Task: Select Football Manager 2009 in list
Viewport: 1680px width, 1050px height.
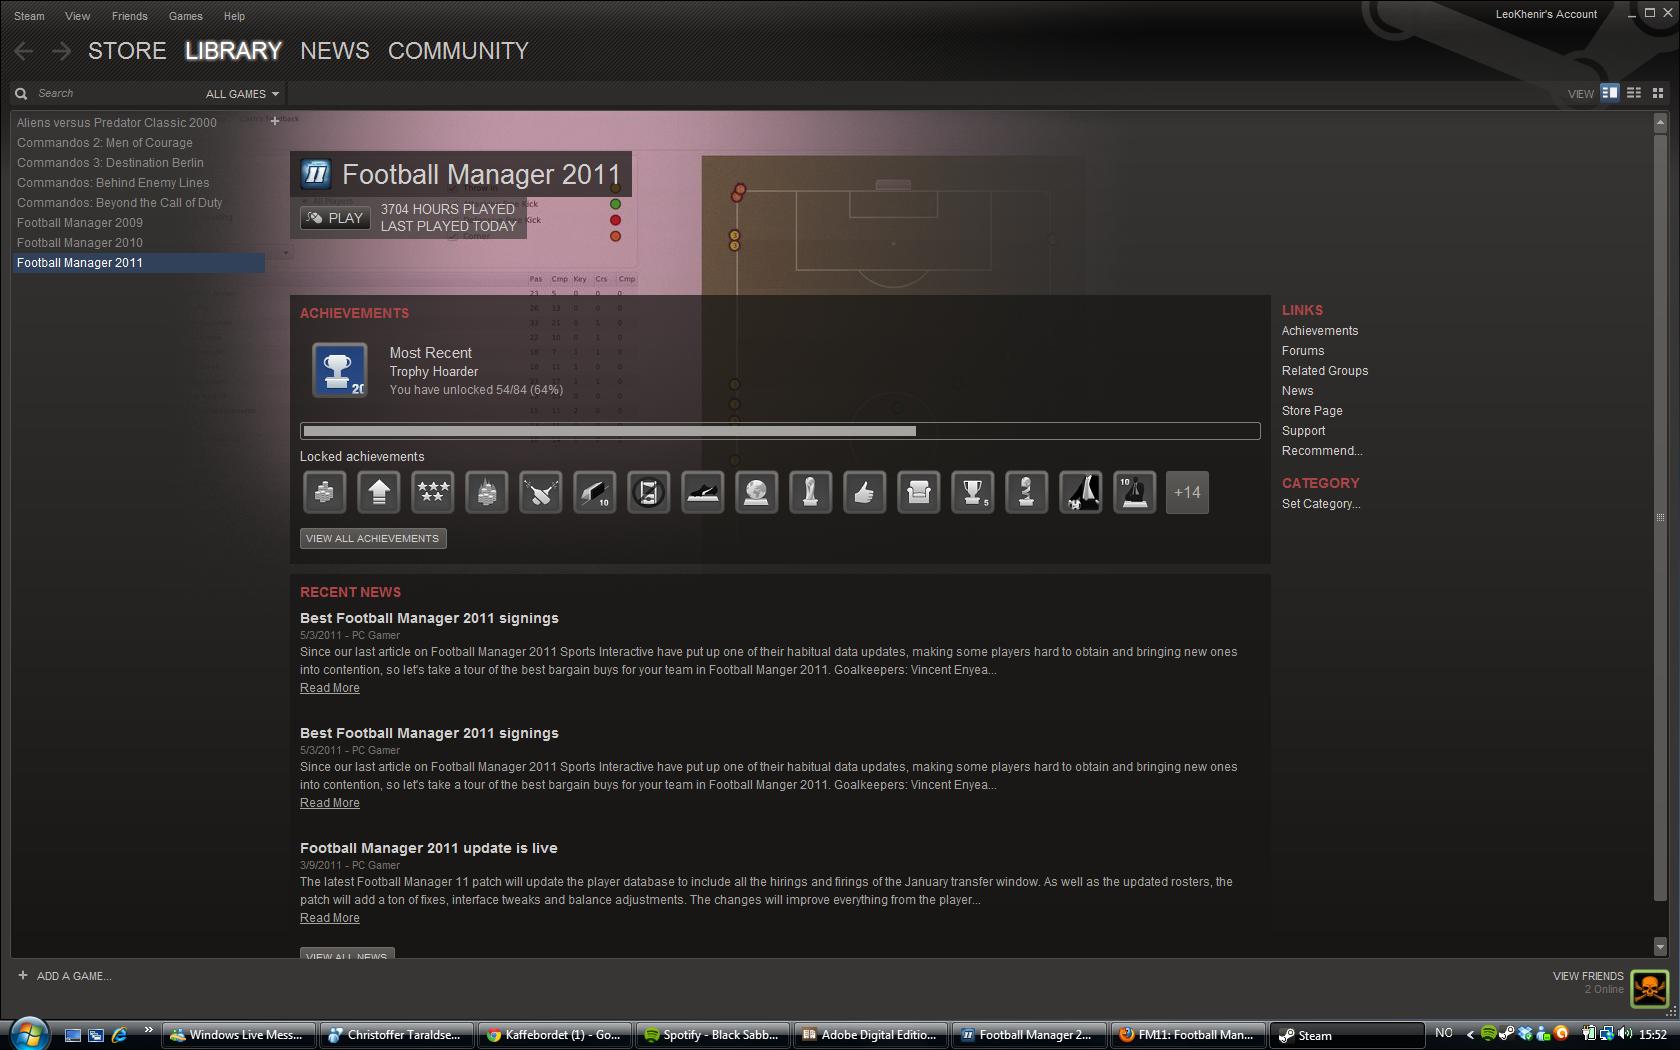Action: 79,223
